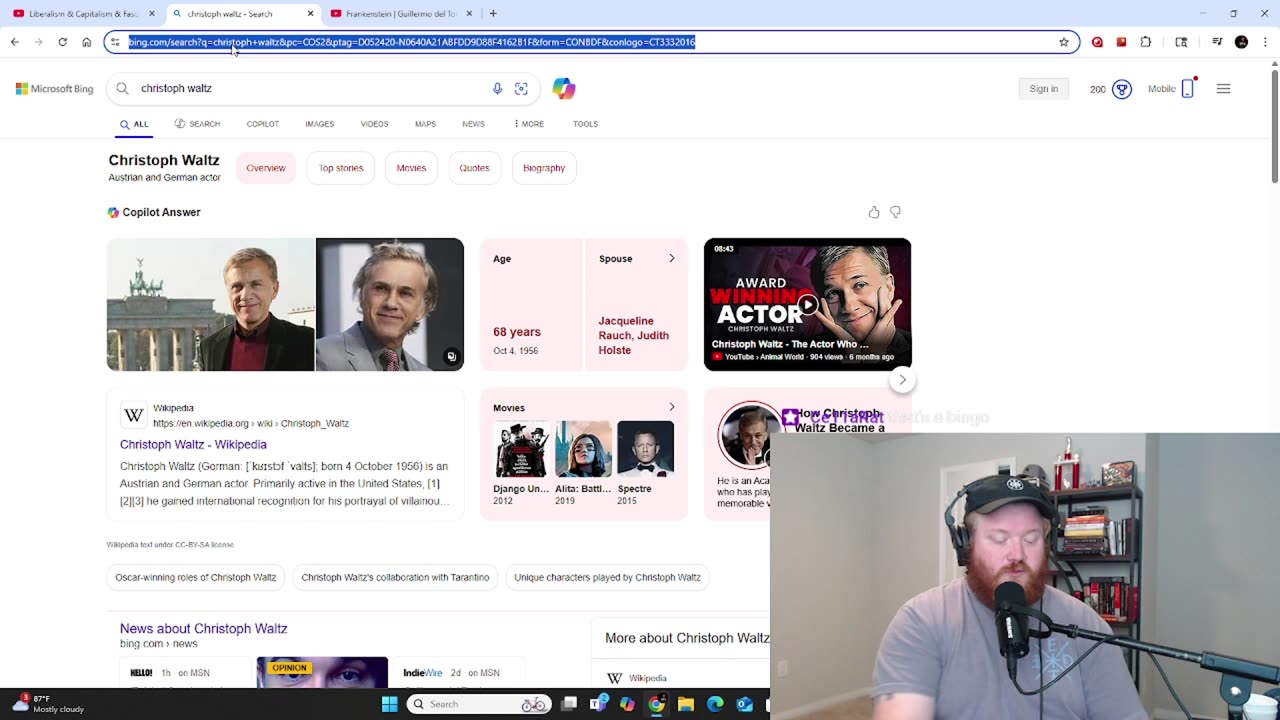1280x720 pixels.
Task: Open the media control playlist icon in Chrome
Action: coord(1217,42)
